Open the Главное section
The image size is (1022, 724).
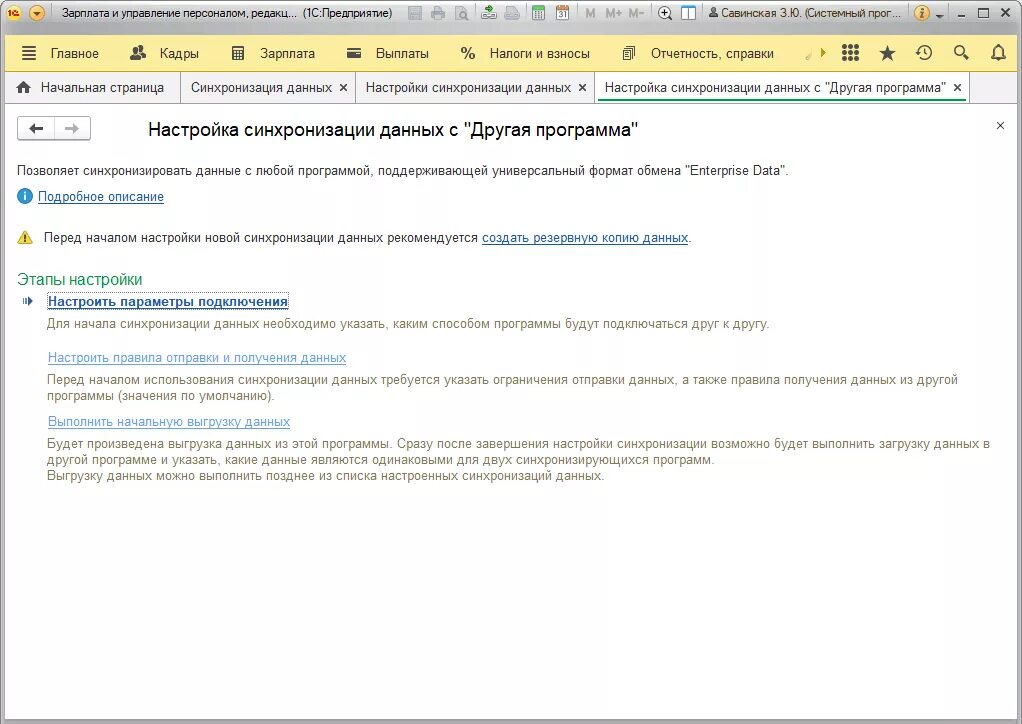pyautogui.click(x=74, y=53)
